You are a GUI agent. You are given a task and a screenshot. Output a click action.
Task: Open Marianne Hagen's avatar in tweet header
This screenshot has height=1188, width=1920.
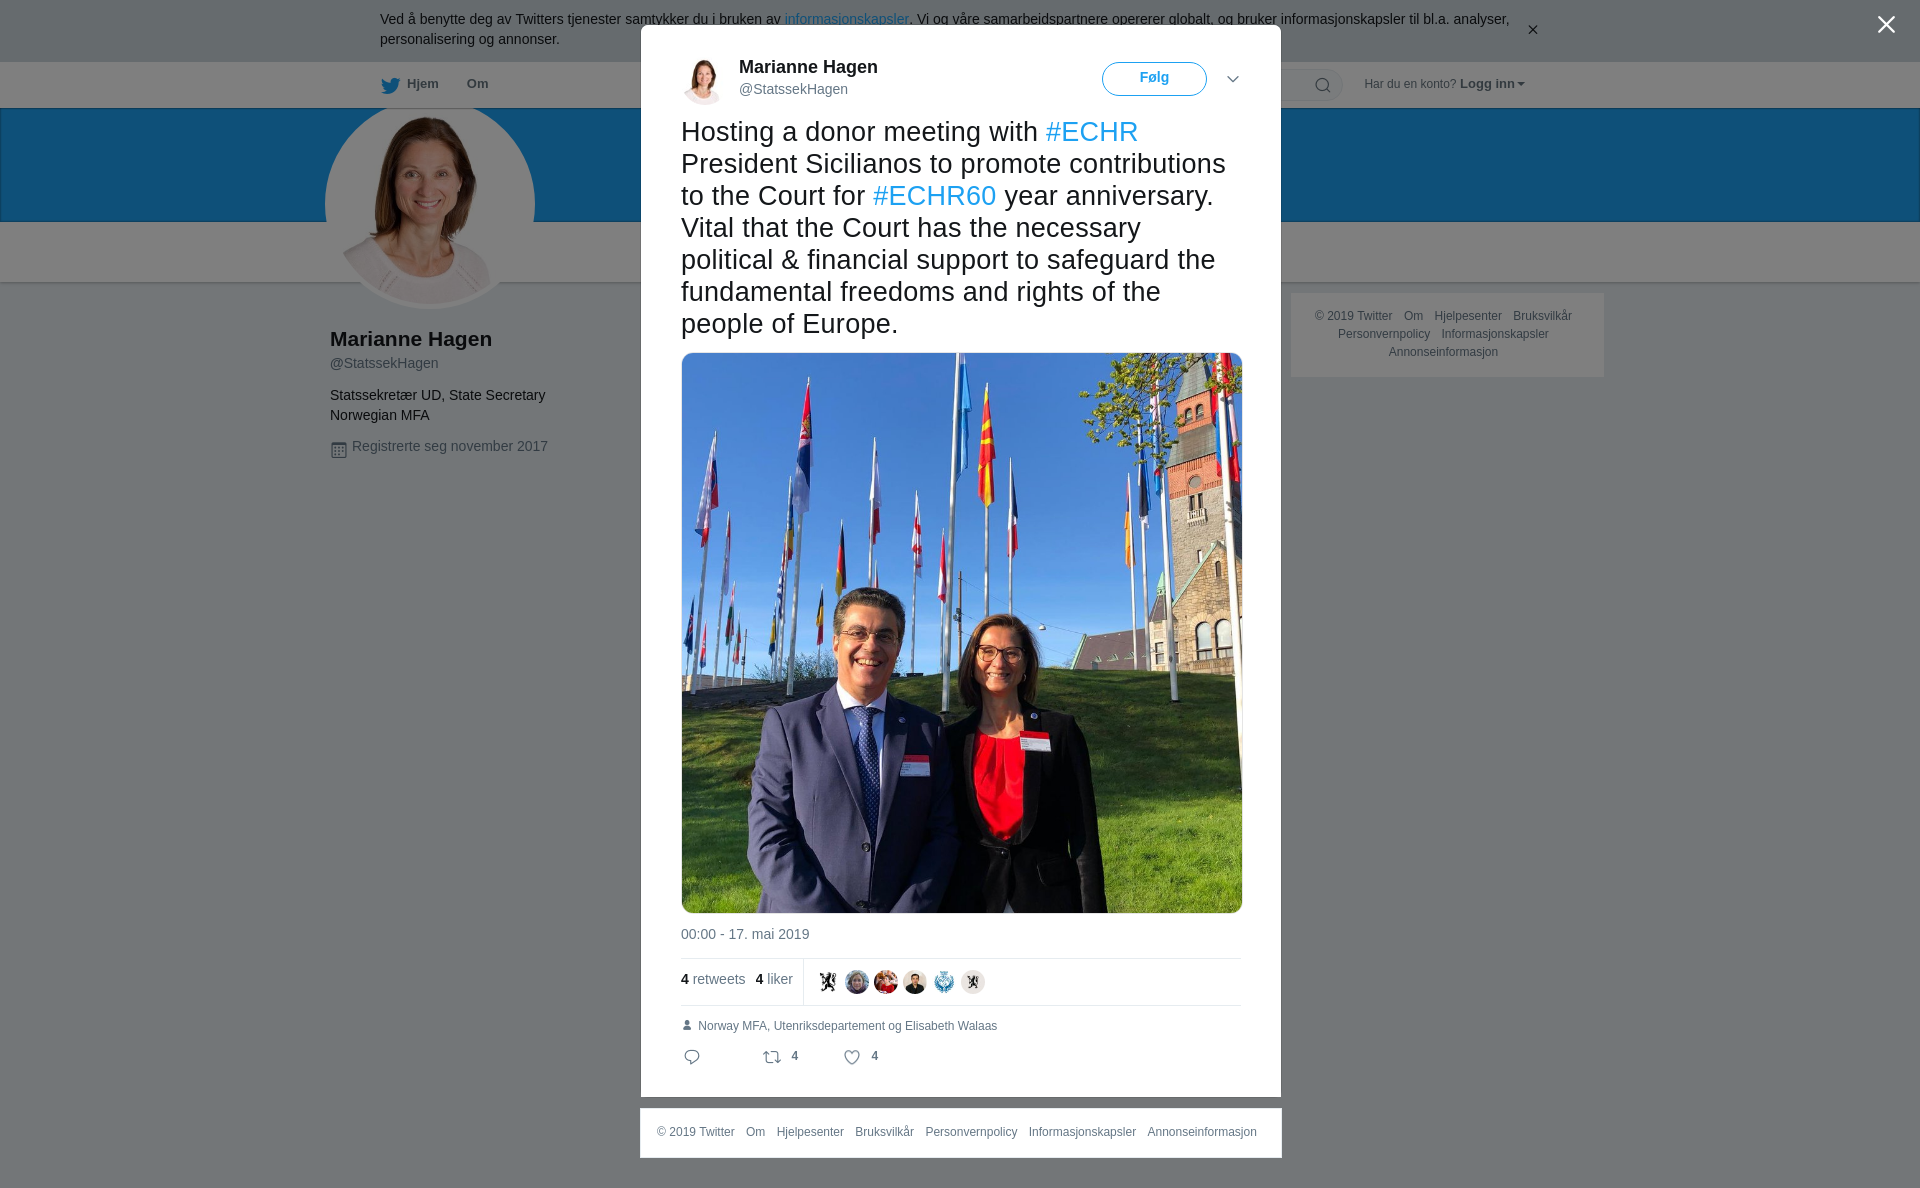click(703, 79)
